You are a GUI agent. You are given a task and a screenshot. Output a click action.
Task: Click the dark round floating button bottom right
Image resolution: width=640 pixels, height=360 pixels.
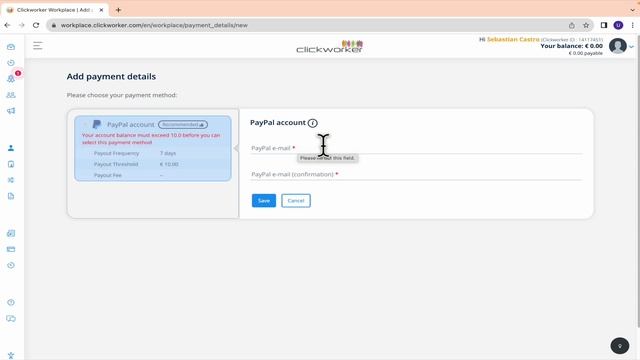click(620, 346)
